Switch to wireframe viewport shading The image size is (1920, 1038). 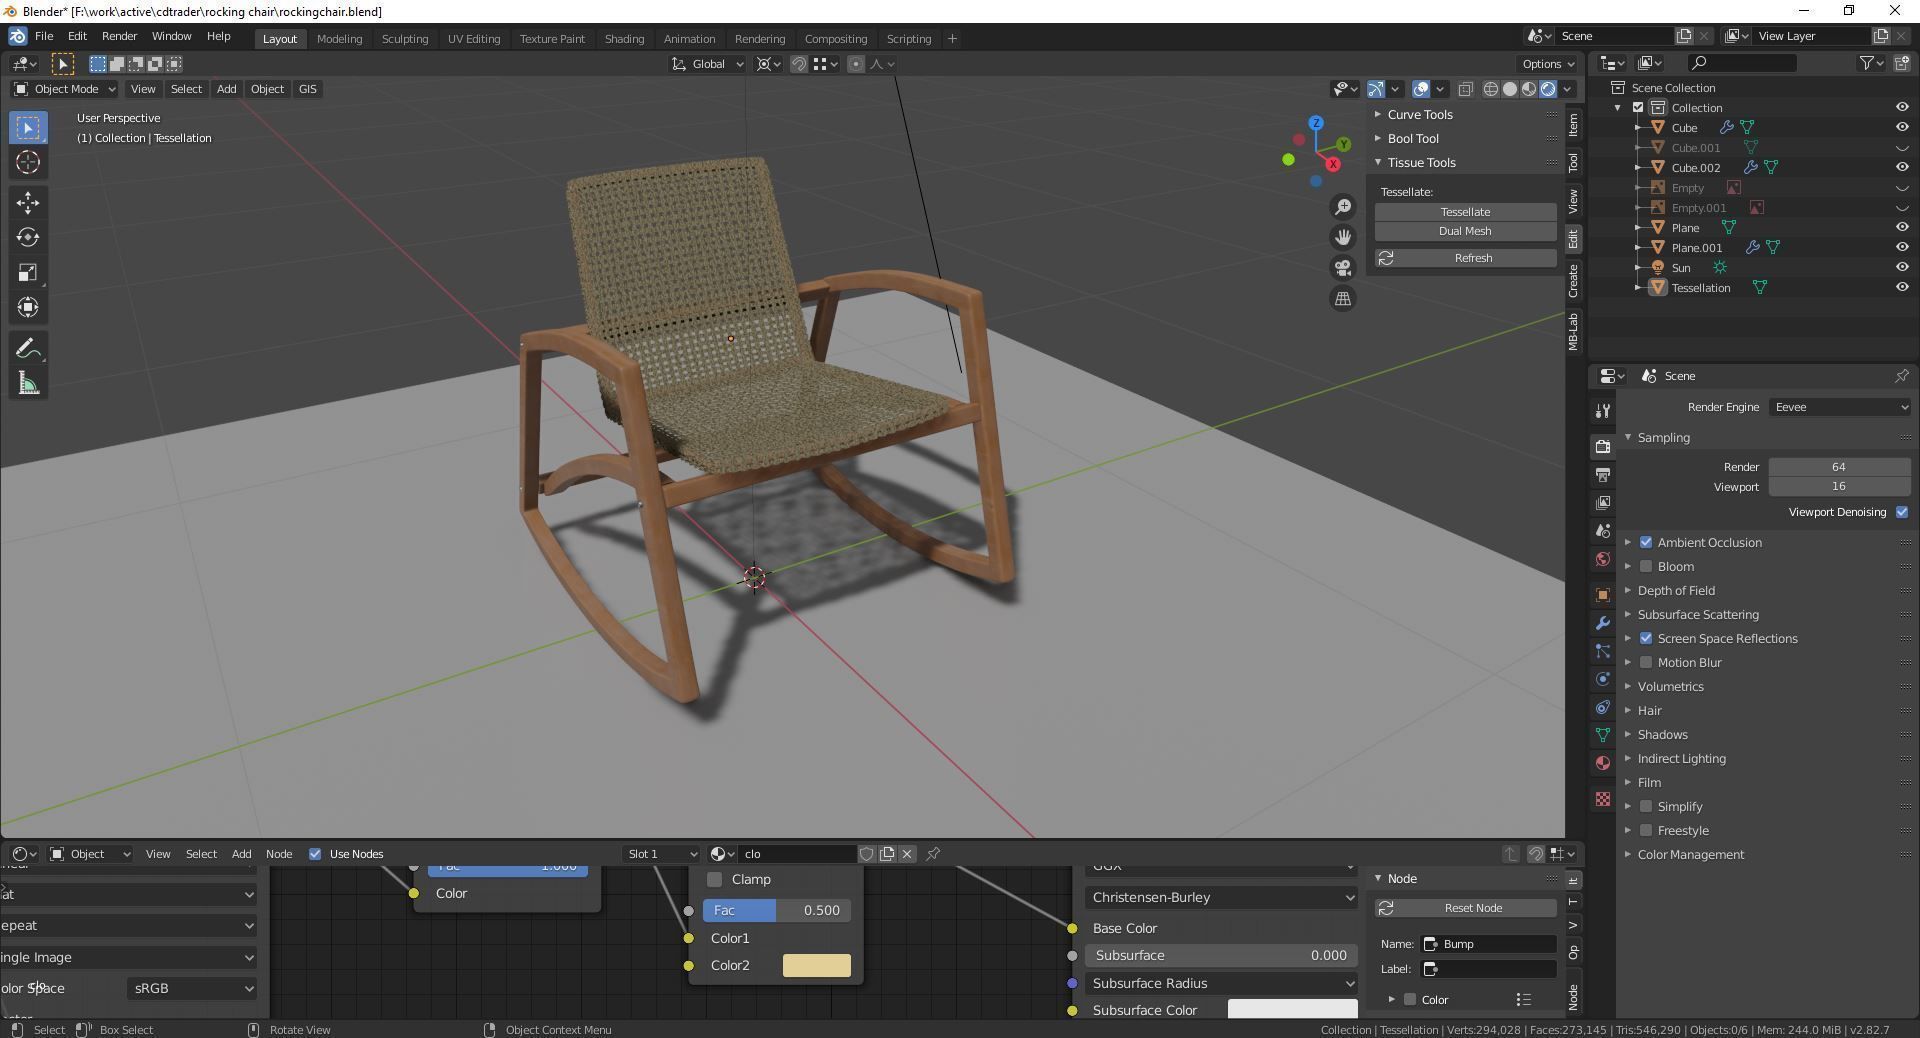(x=1491, y=89)
